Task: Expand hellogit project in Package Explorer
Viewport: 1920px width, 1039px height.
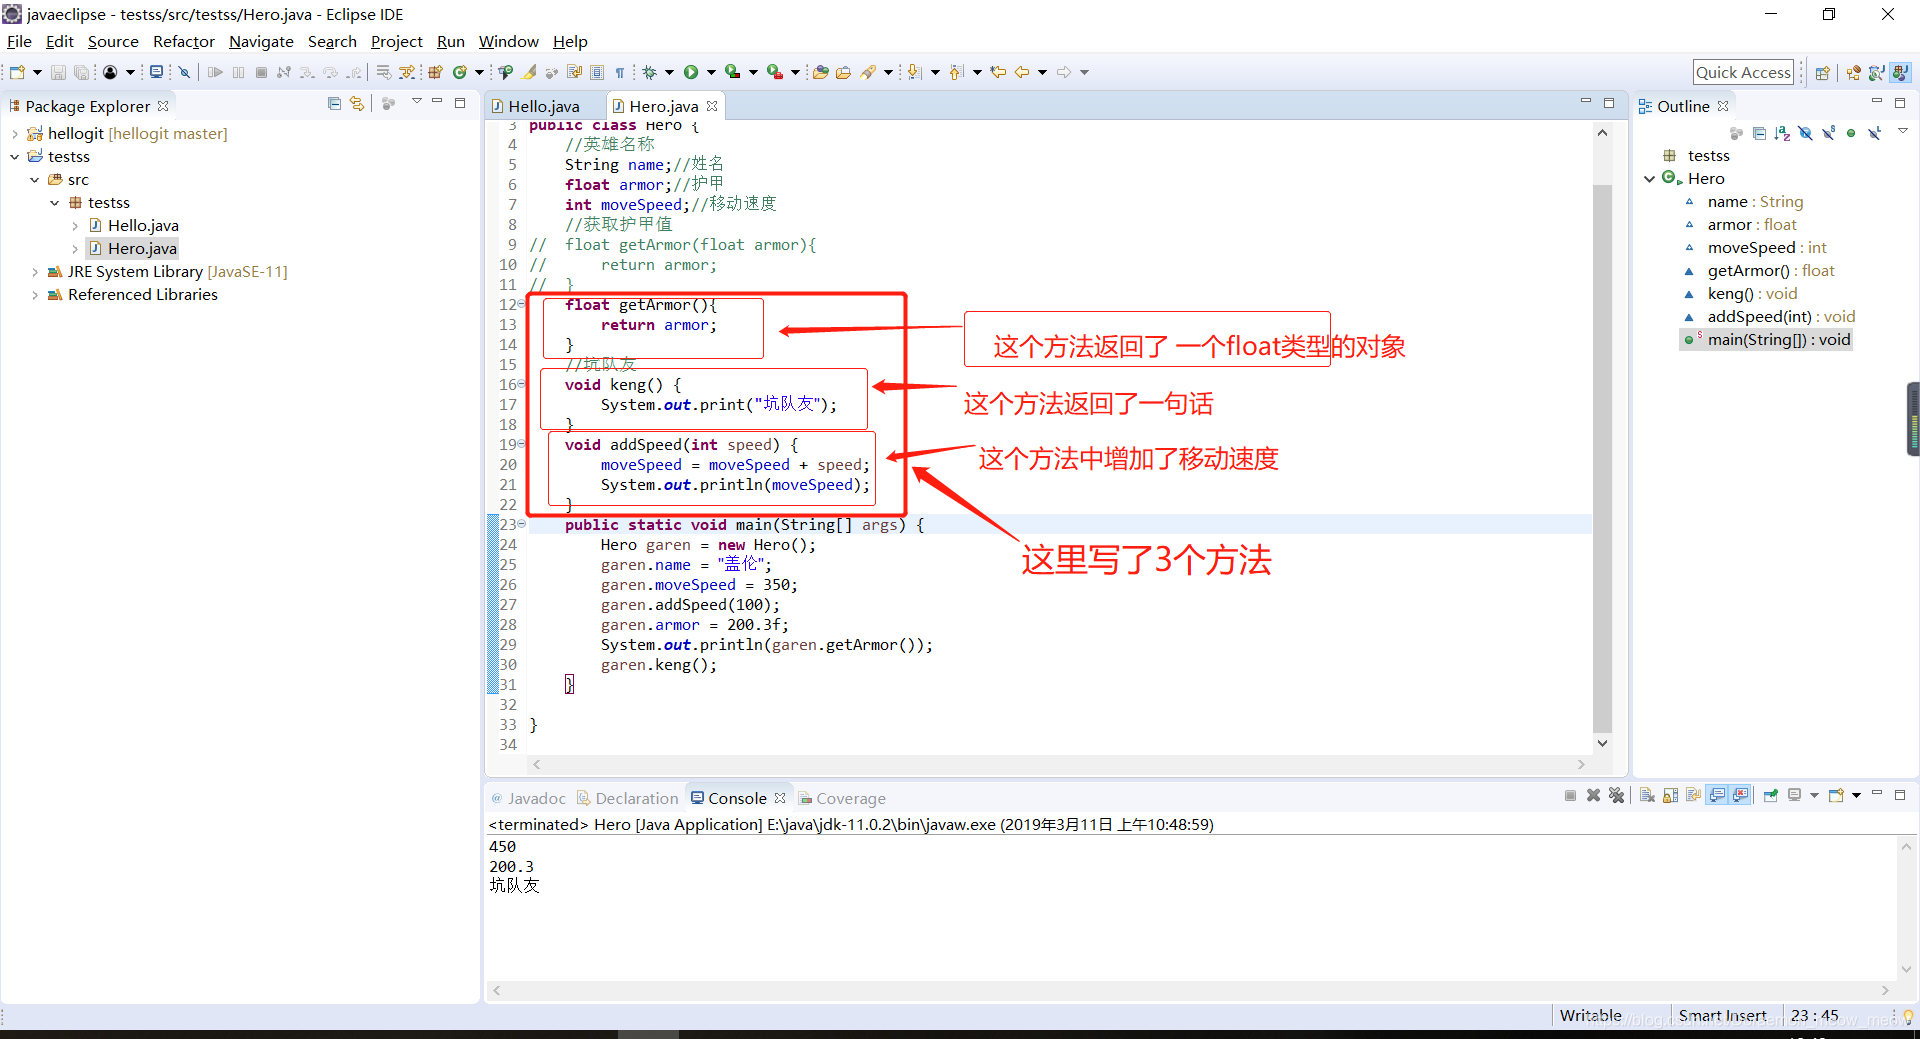Action: 14,134
